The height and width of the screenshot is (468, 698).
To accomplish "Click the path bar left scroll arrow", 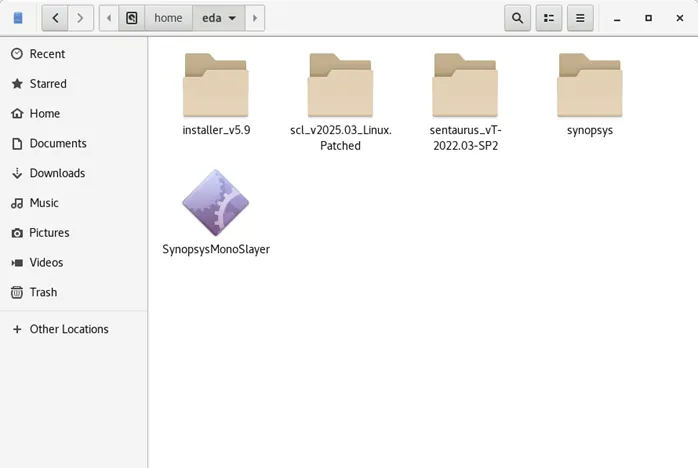I will (x=109, y=18).
